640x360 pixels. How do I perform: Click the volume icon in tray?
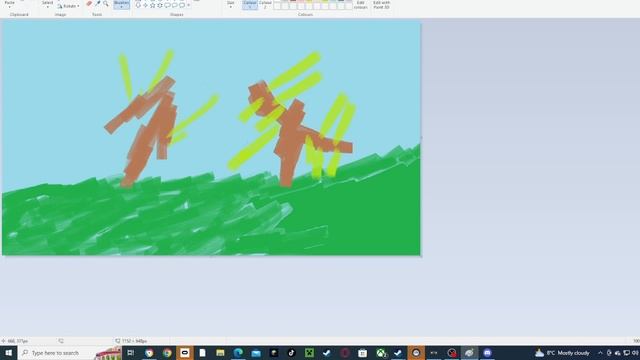coord(636,353)
